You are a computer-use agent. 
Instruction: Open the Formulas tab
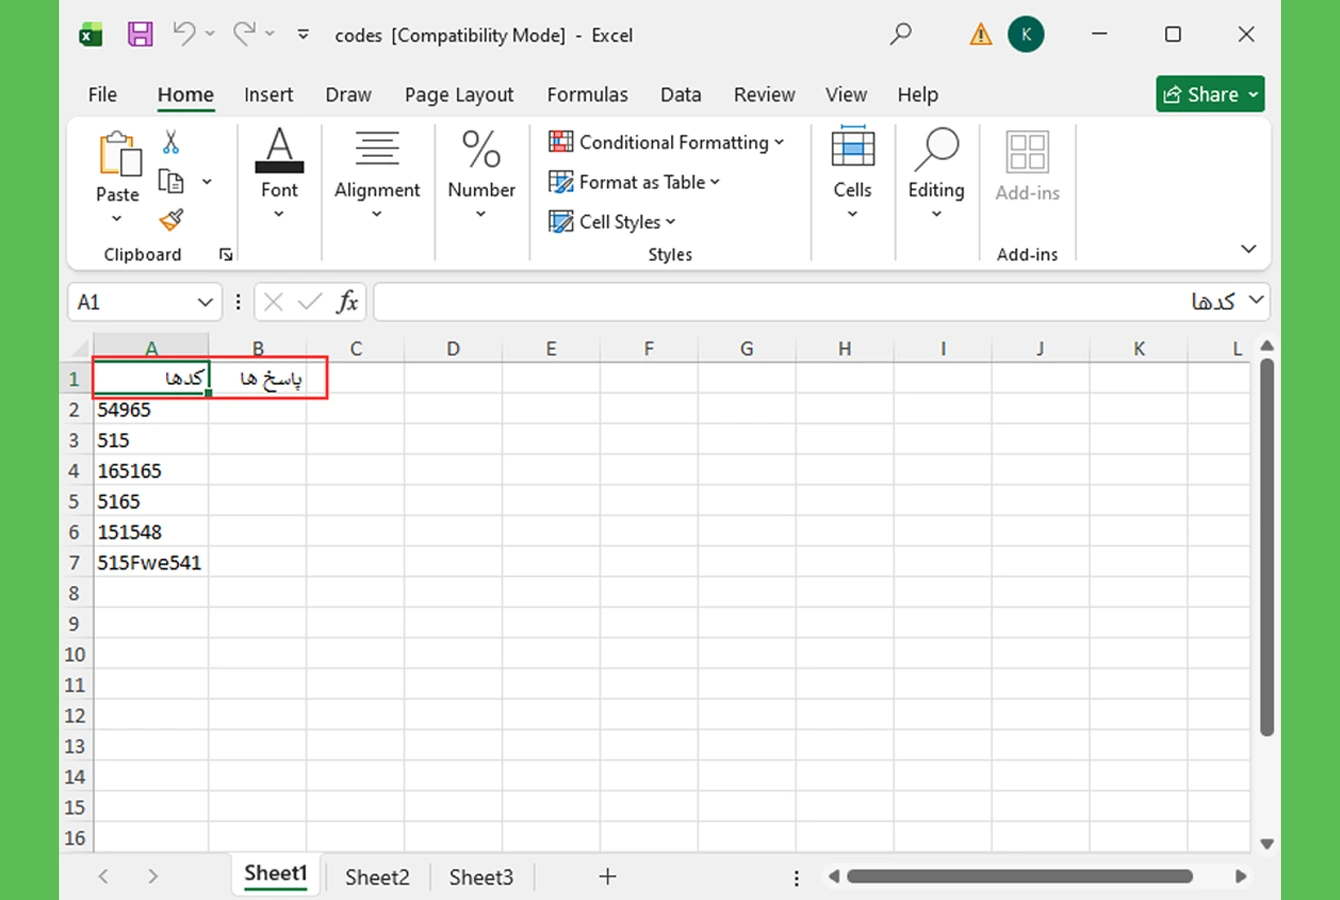click(587, 94)
